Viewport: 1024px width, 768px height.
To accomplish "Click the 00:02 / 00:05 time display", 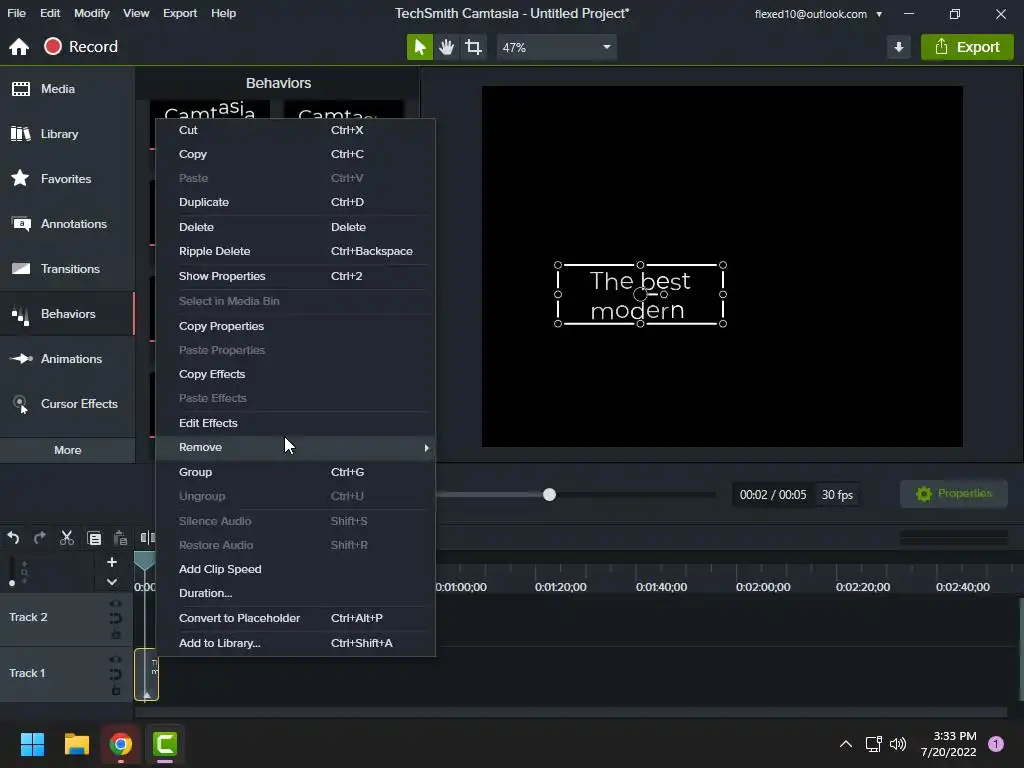I will (x=773, y=495).
